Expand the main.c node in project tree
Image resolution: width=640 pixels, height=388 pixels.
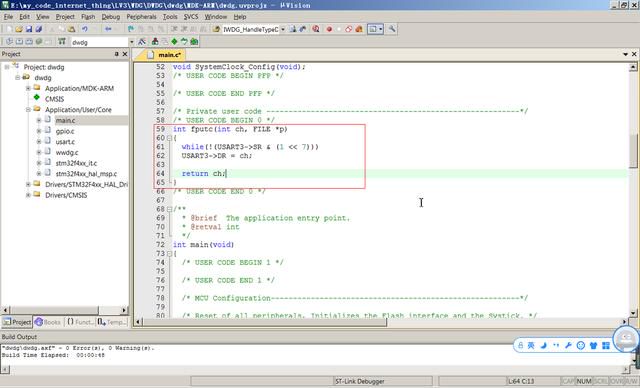[39, 120]
